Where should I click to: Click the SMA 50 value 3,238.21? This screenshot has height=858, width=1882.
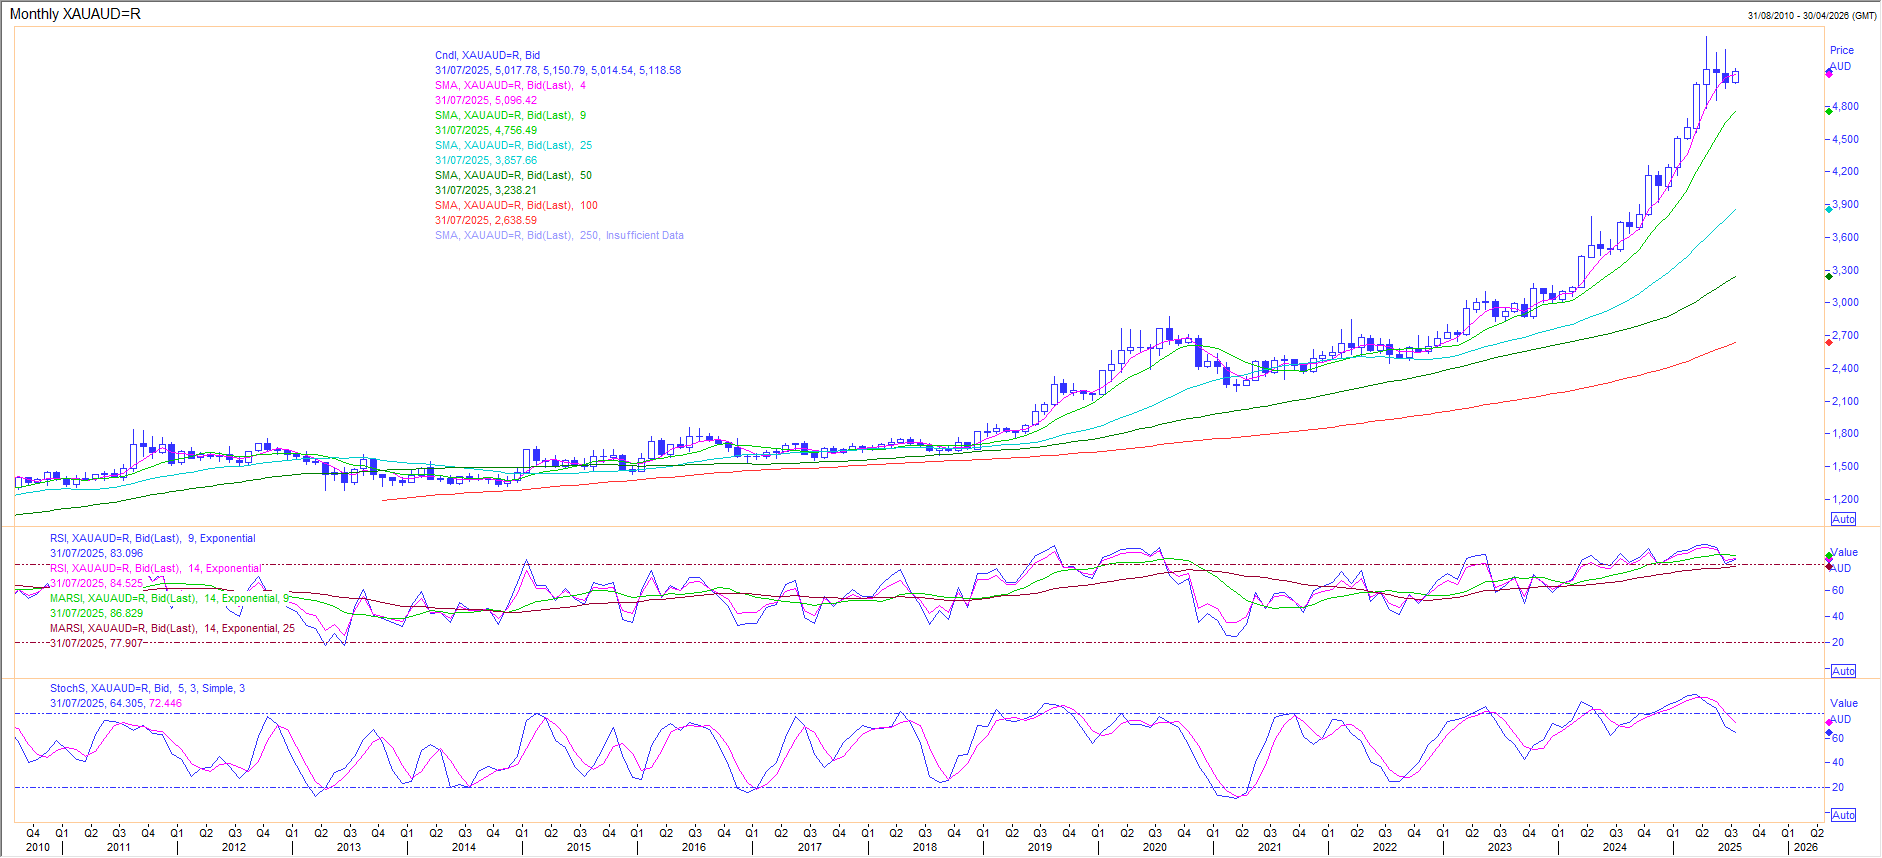pyautogui.click(x=486, y=191)
